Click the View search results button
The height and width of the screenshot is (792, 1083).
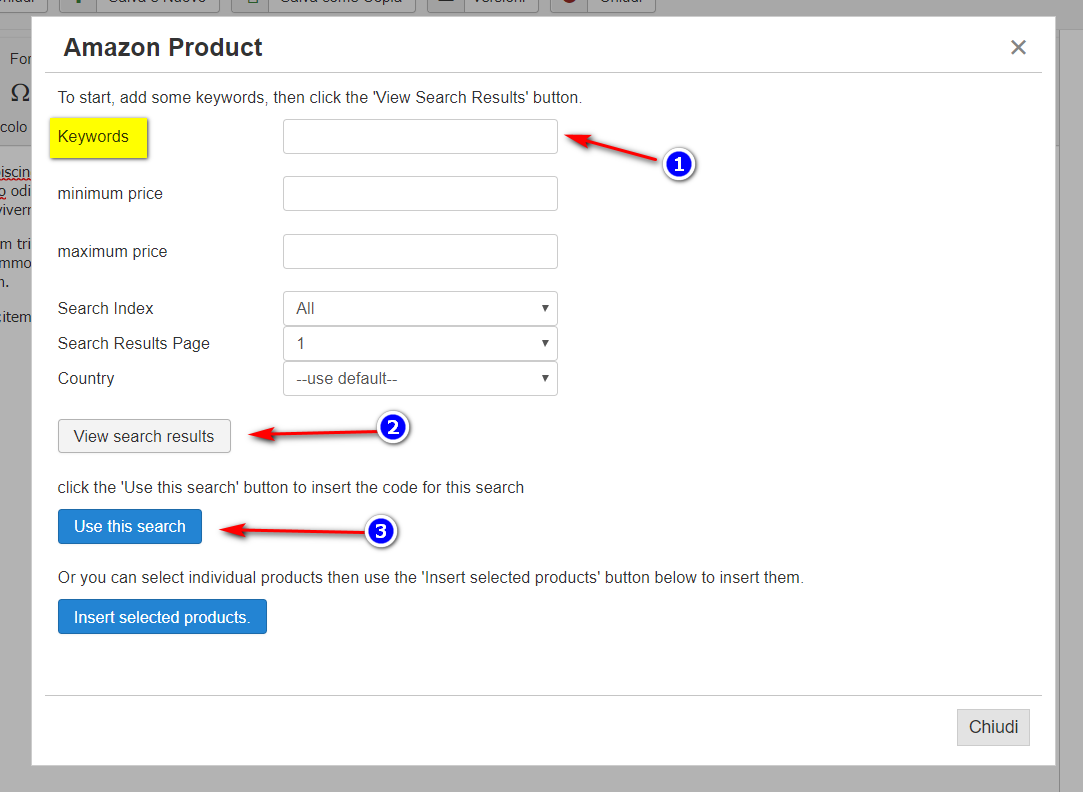pyautogui.click(x=144, y=436)
